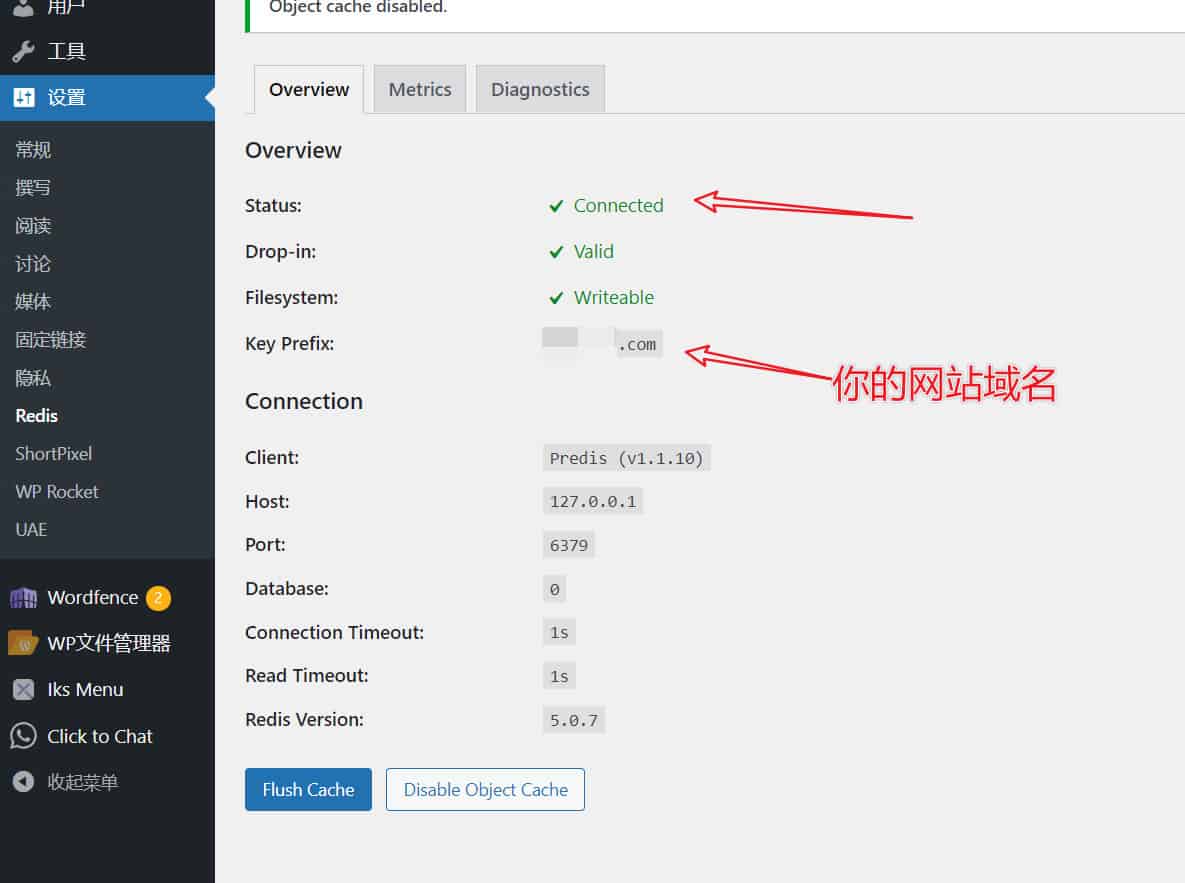The image size is (1185, 883).
Task: Click the Iks Menu icon
Action: (x=23, y=690)
